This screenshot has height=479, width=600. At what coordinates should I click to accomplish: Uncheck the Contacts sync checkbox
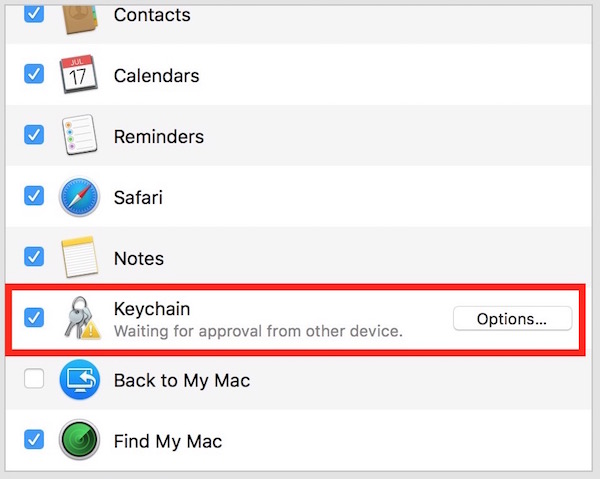pos(34,14)
